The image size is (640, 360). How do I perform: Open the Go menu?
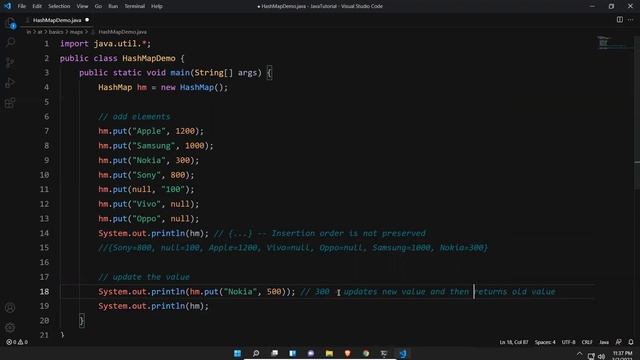pos(98,6)
